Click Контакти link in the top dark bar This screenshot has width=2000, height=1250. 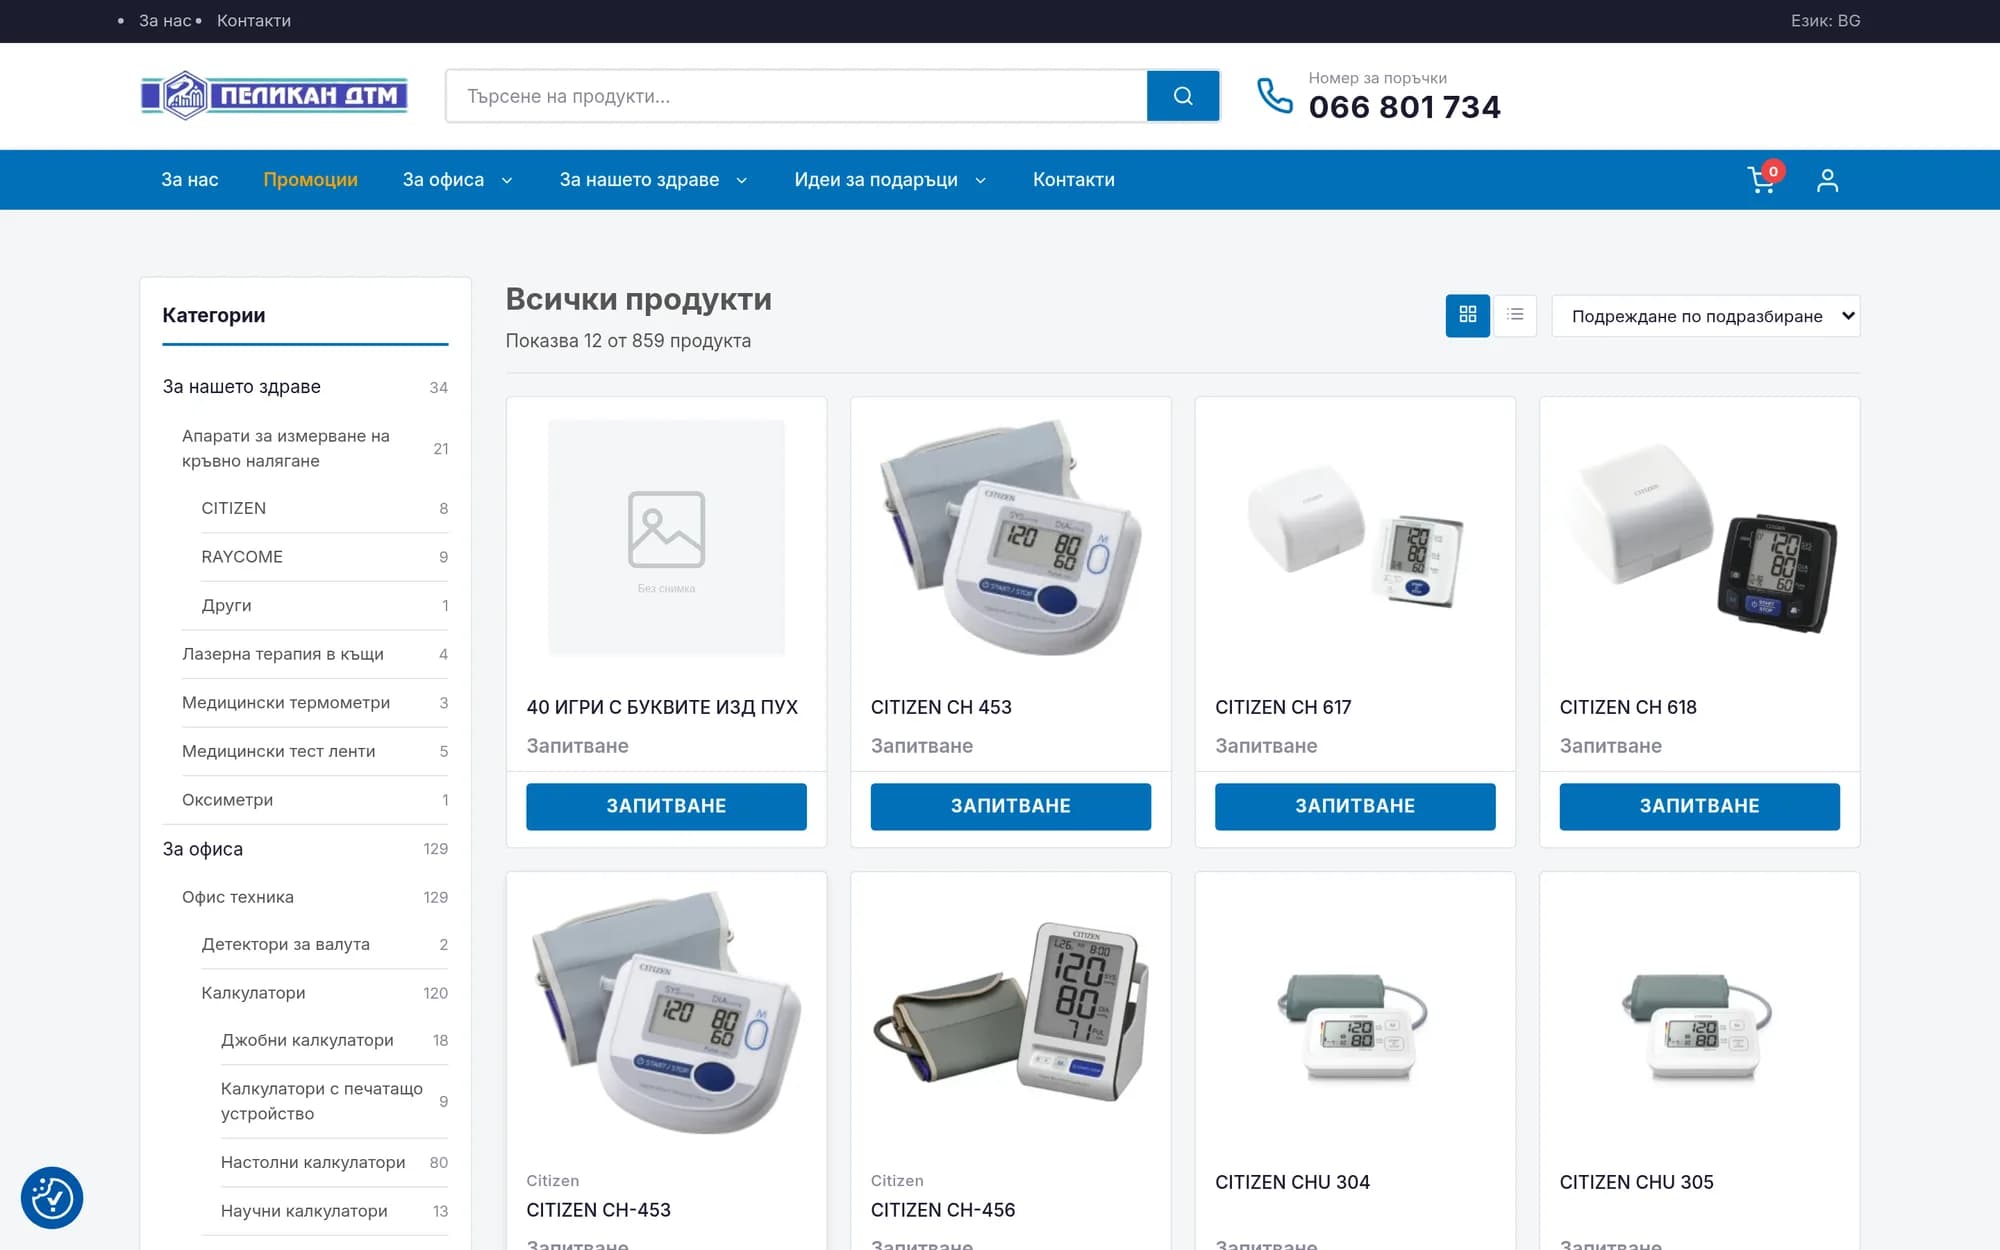pyautogui.click(x=254, y=21)
